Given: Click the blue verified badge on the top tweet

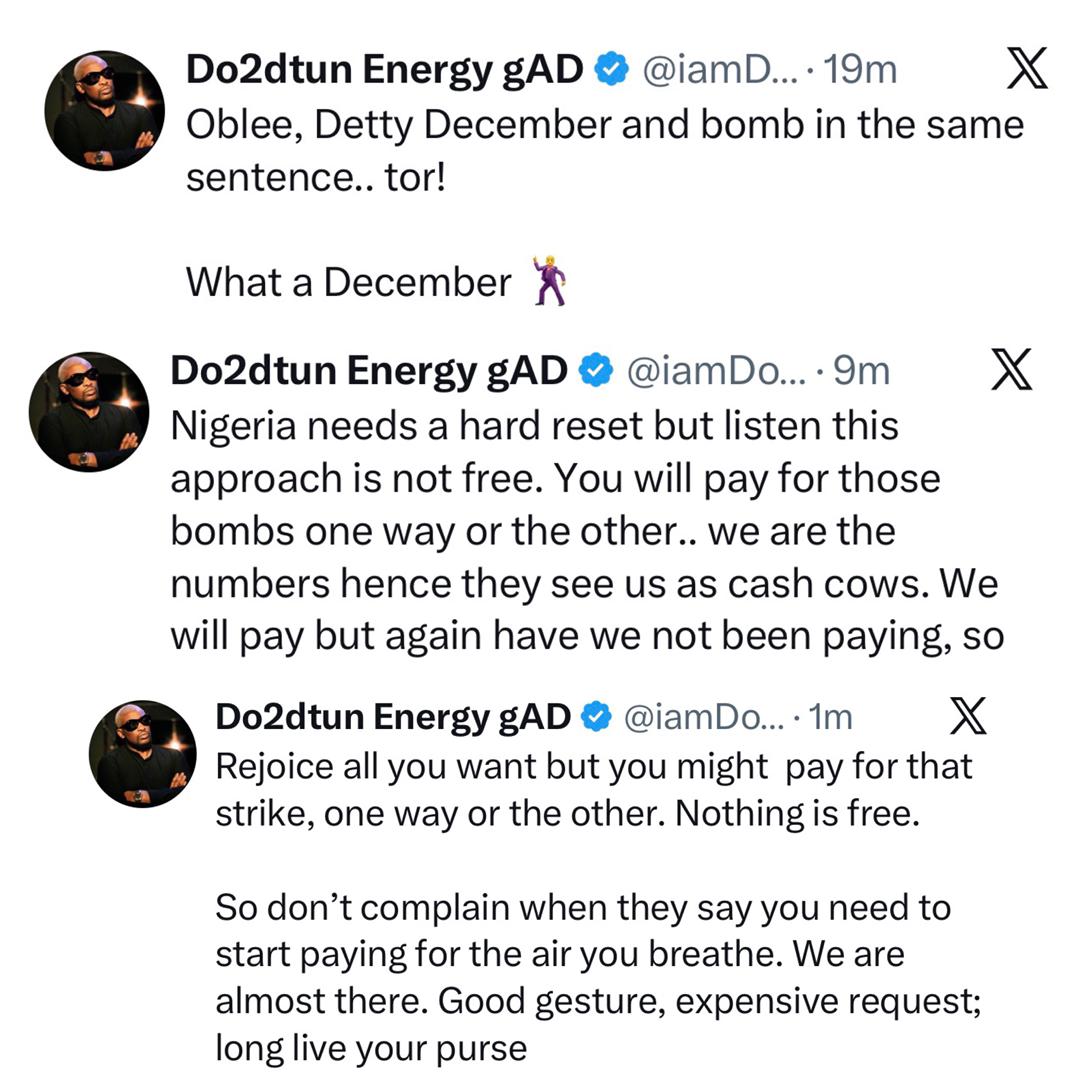Looking at the screenshot, I should 609,68.
